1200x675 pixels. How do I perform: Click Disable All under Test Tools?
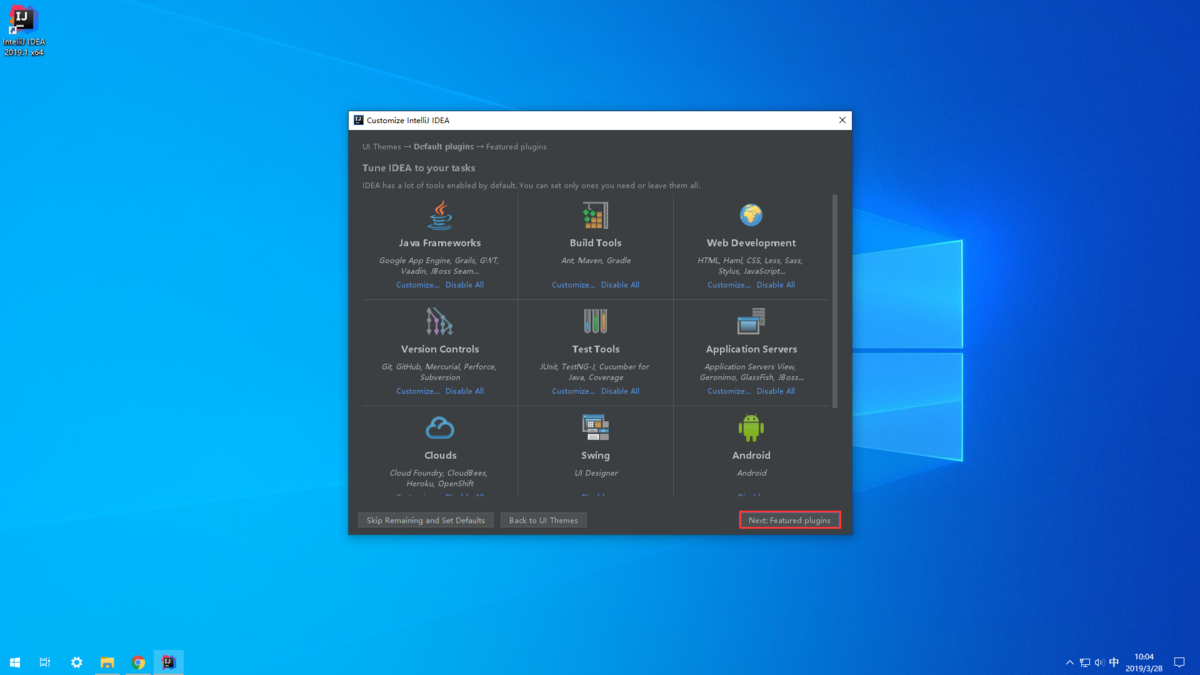(620, 391)
